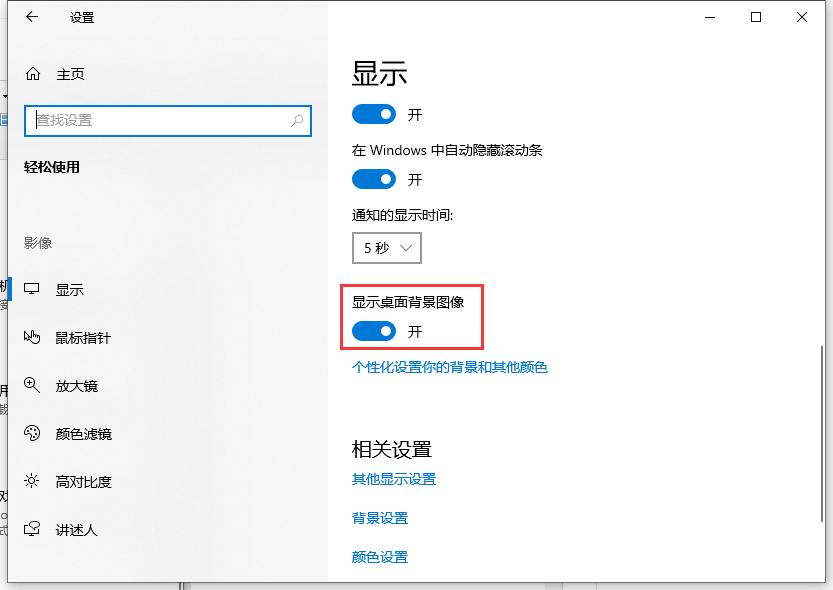This screenshot has height=590, width=833.
Task: Toggle the 显示桌面背景图像 switch
Action: pos(374,331)
